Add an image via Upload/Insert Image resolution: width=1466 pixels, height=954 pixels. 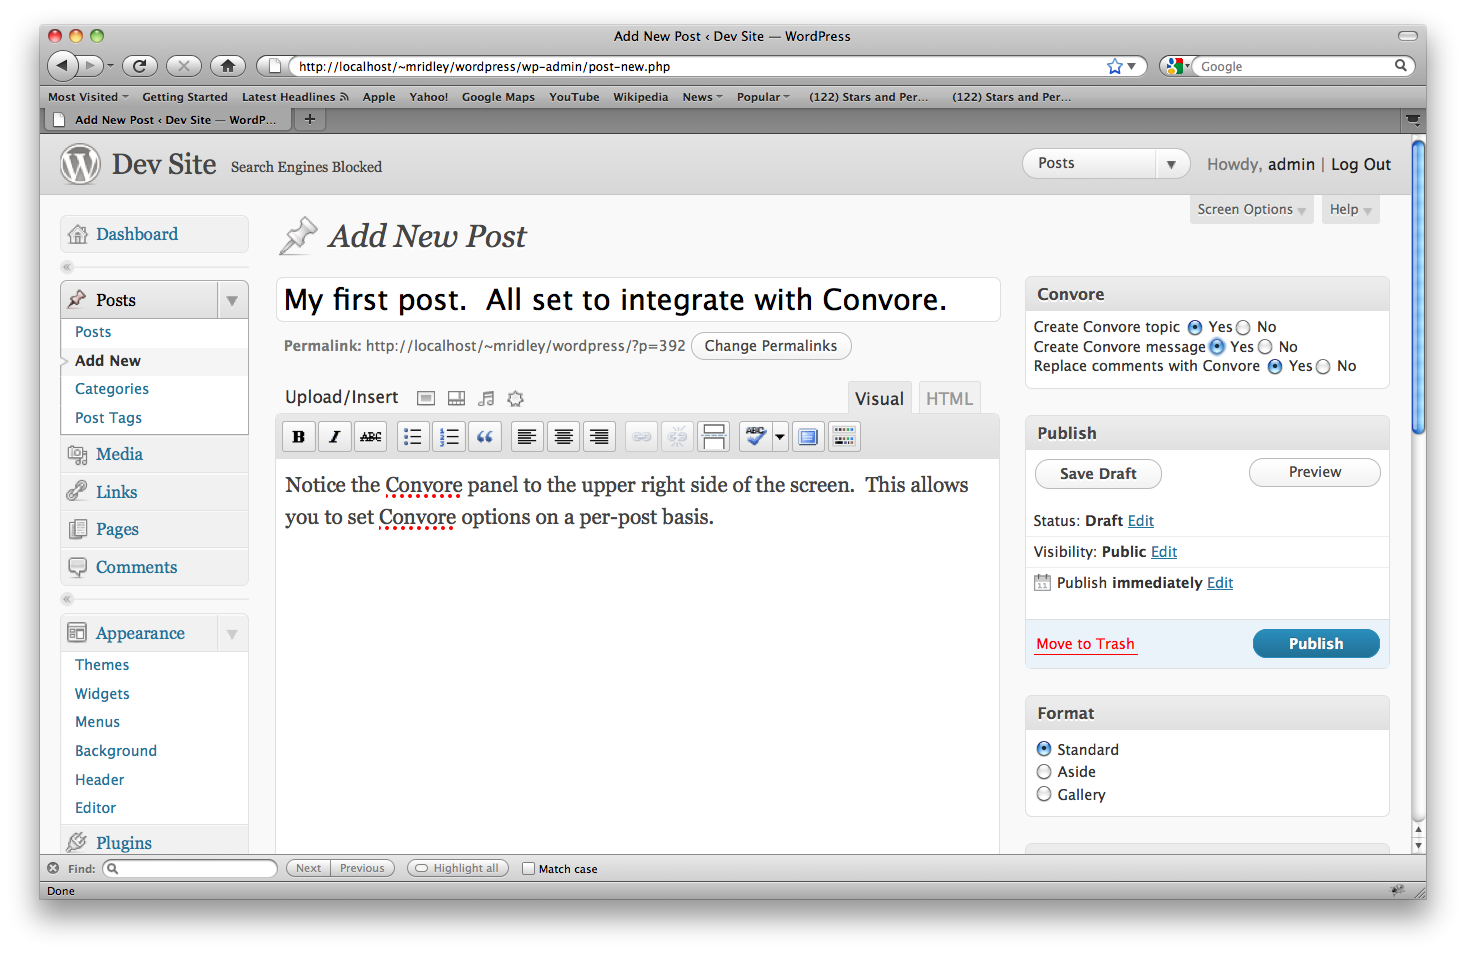pos(426,398)
